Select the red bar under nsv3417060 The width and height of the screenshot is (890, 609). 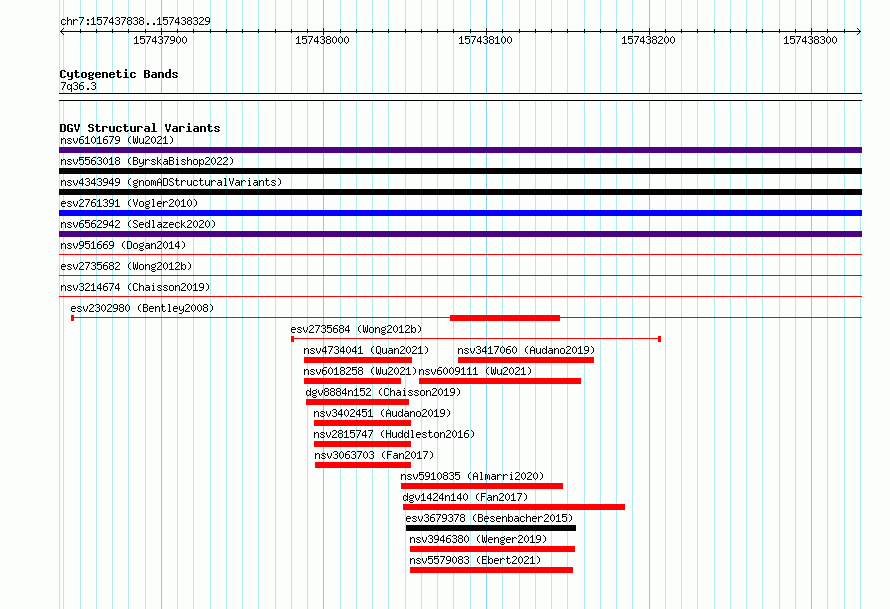[526, 360]
